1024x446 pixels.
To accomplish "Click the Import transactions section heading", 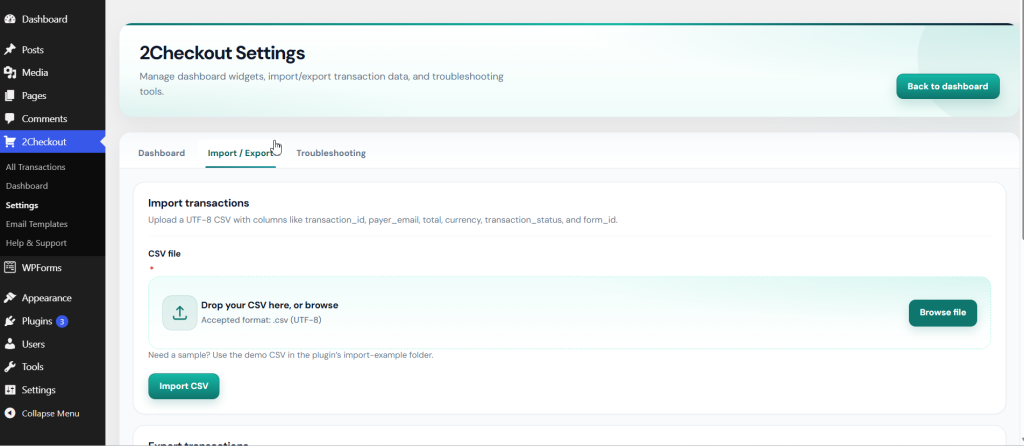I will point(199,203).
